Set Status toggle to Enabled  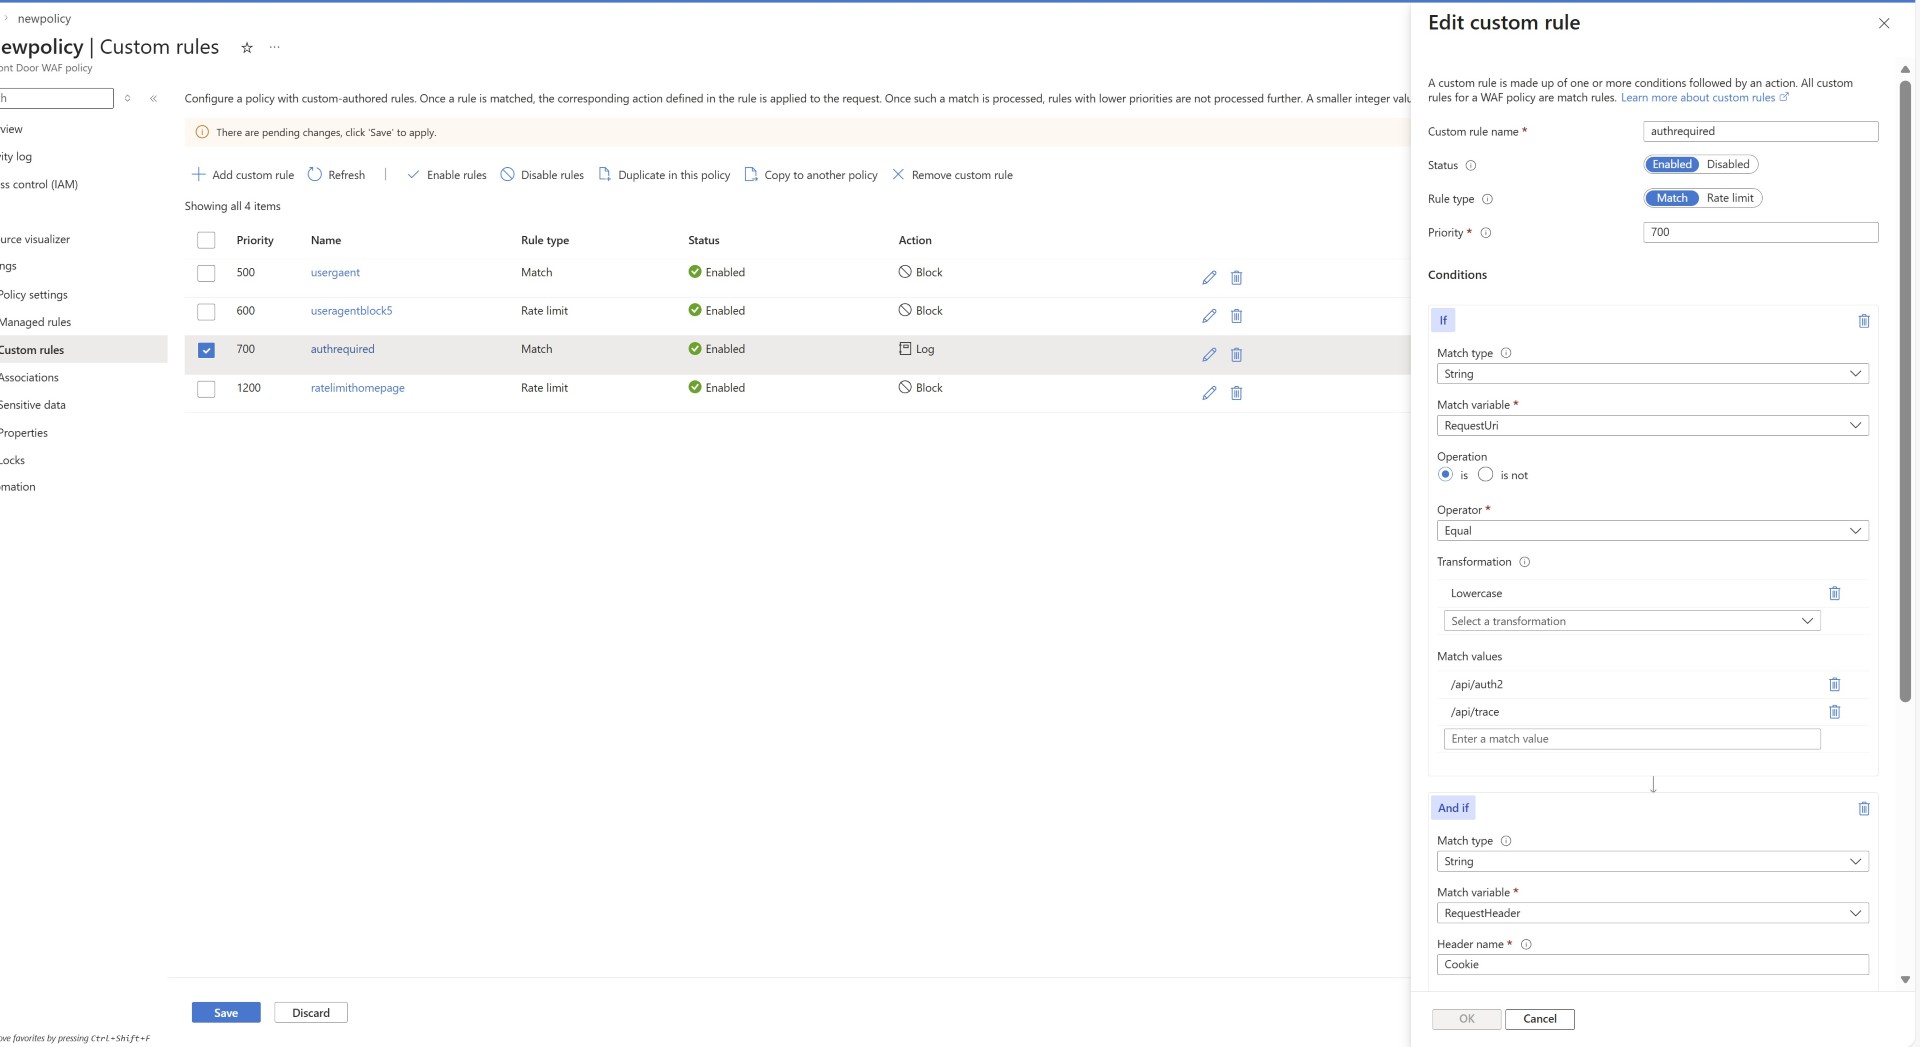pyautogui.click(x=1672, y=164)
